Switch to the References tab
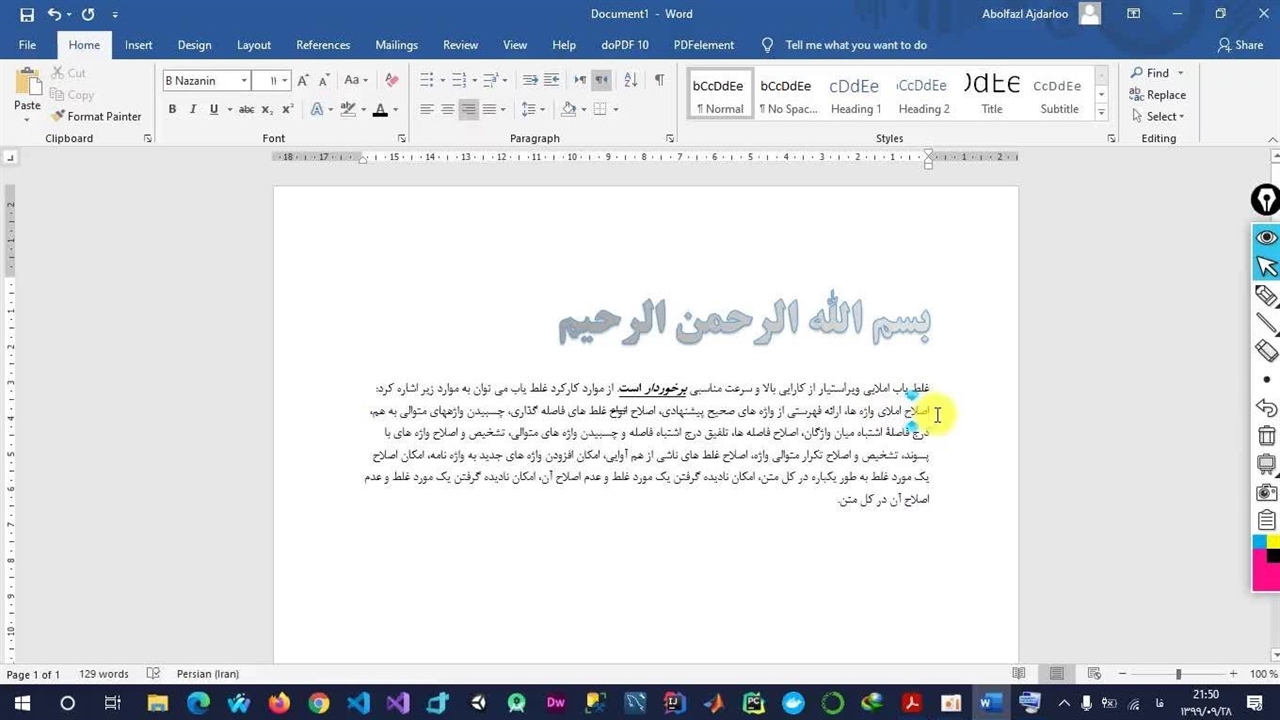 [322, 45]
